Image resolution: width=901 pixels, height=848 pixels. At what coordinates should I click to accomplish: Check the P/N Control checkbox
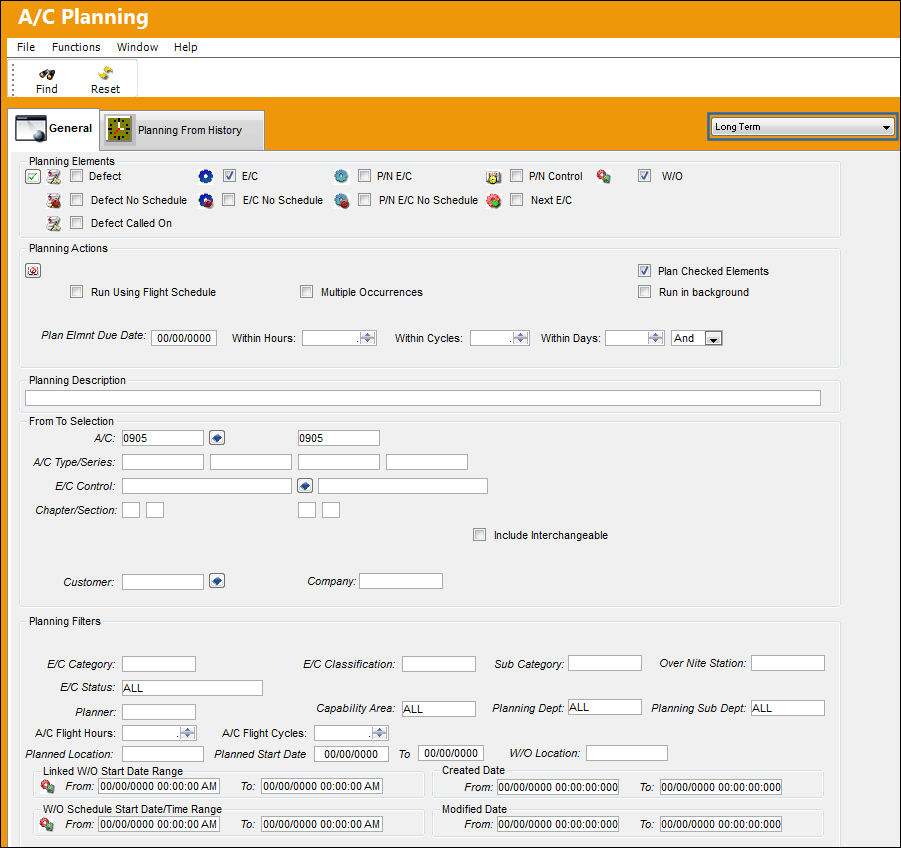pos(517,176)
